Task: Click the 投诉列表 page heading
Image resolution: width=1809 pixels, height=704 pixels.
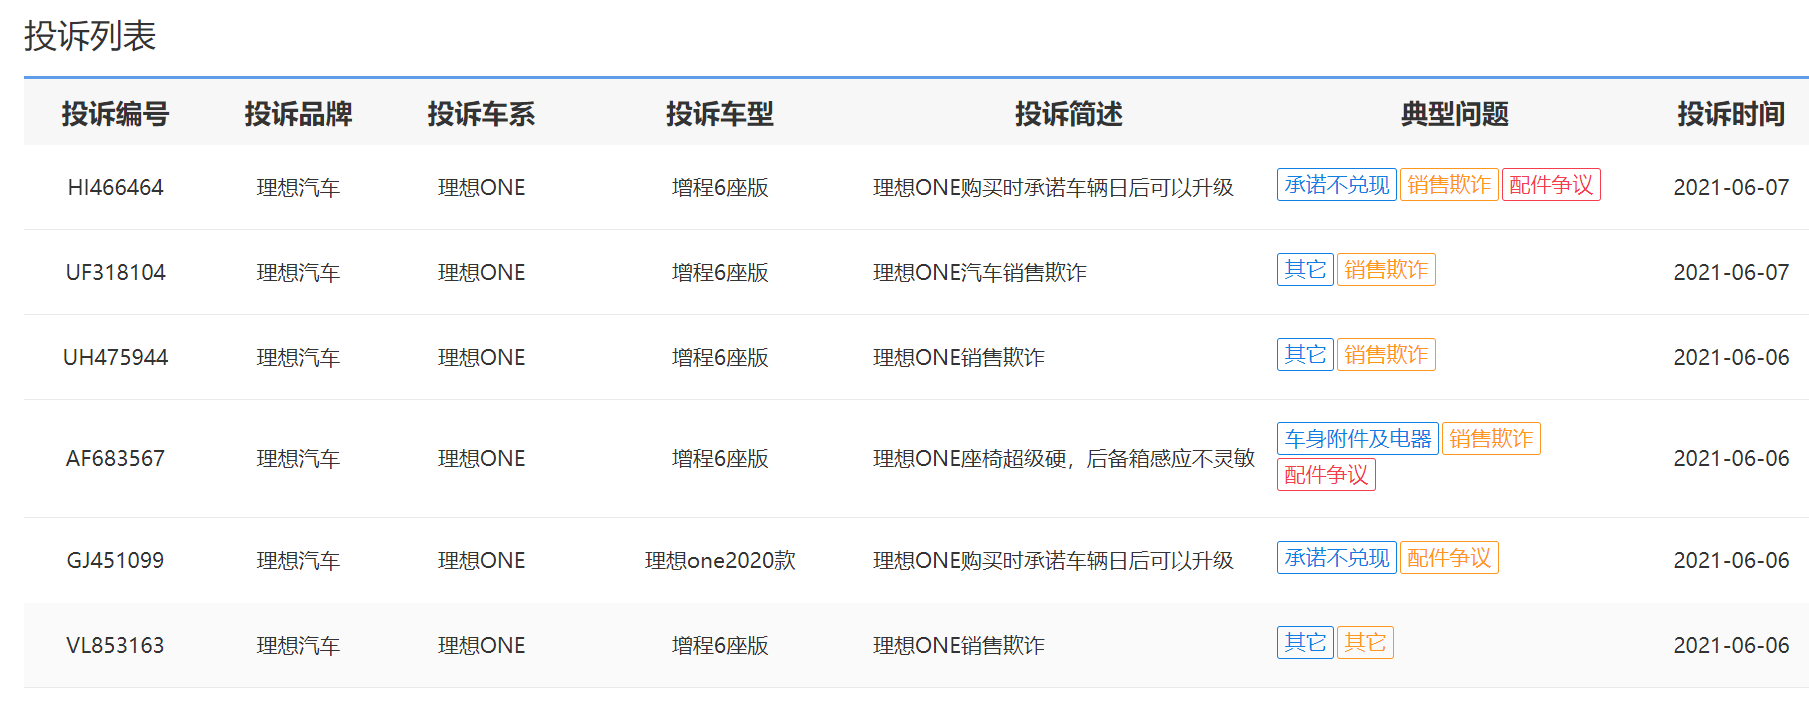Action: tap(90, 36)
